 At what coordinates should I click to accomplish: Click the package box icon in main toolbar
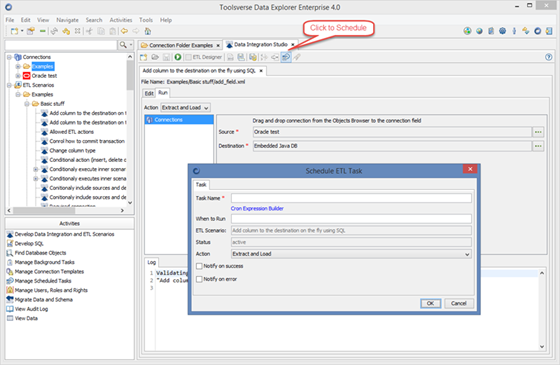(31, 31)
